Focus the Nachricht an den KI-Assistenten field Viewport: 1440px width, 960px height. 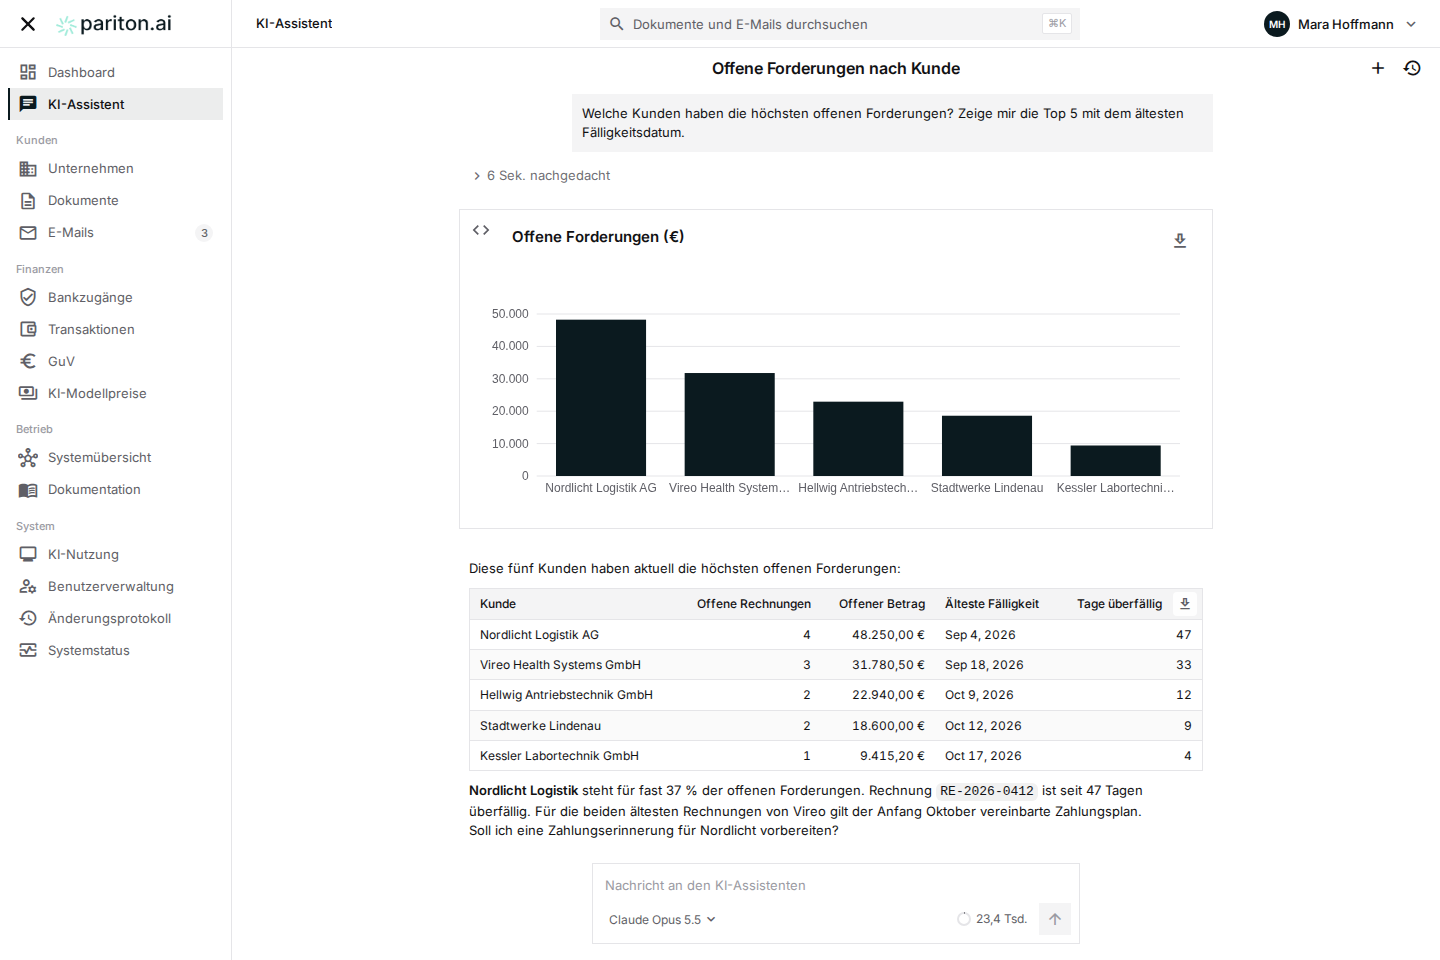point(836,885)
